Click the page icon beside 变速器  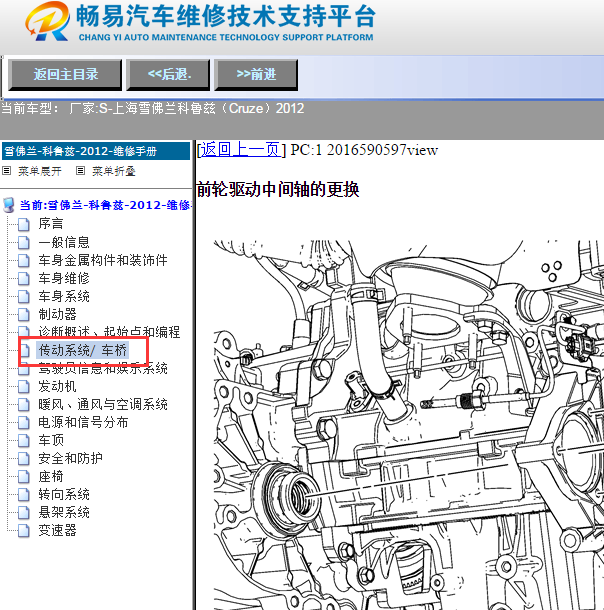click(24, 531)
